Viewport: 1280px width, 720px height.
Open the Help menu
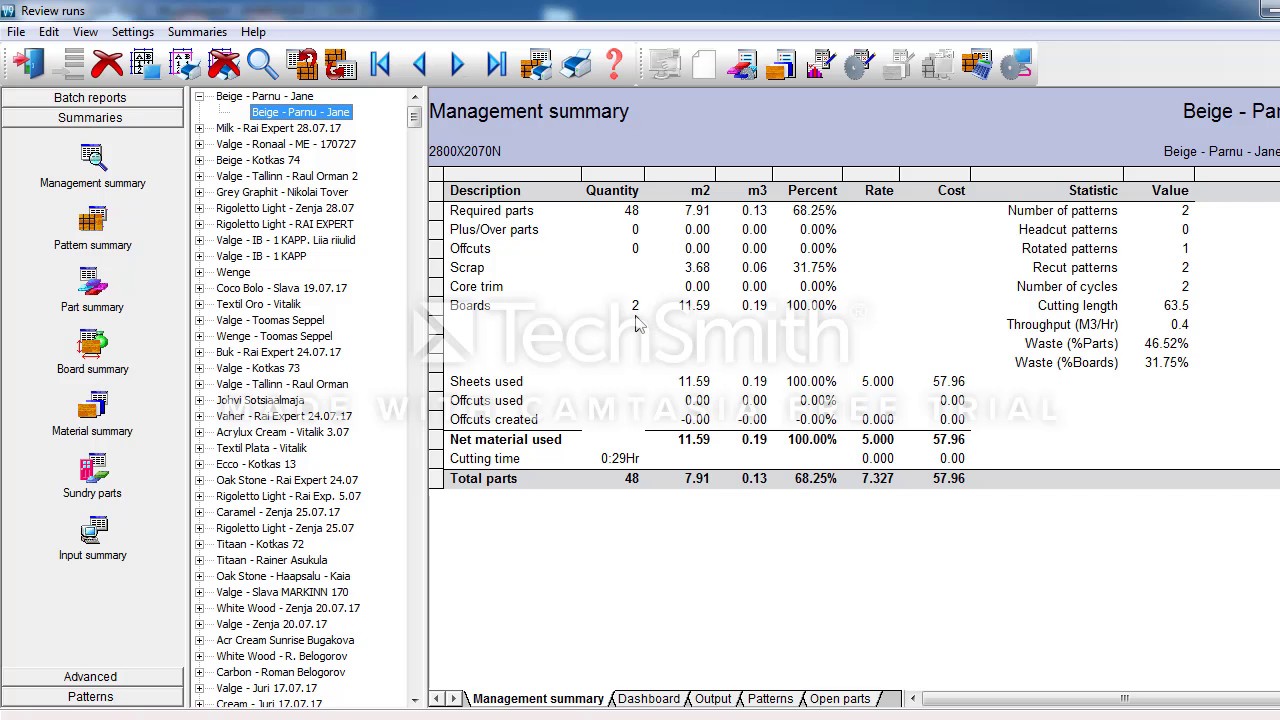pyautogui.click(x=253, y=32)
